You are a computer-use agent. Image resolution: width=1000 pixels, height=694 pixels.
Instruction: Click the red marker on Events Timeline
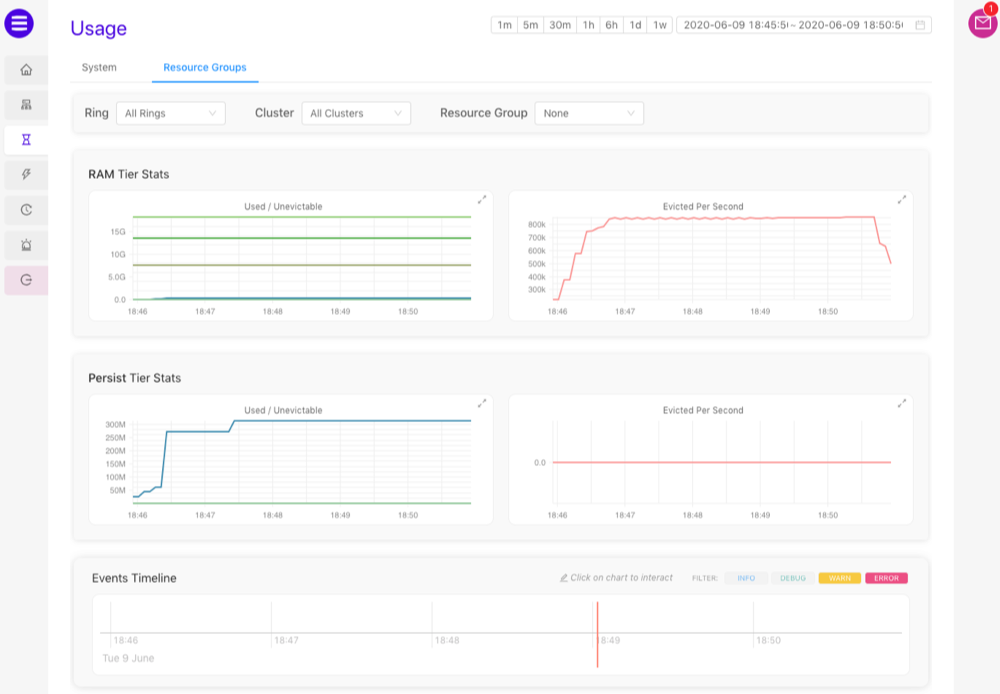(x=597, y=633)
